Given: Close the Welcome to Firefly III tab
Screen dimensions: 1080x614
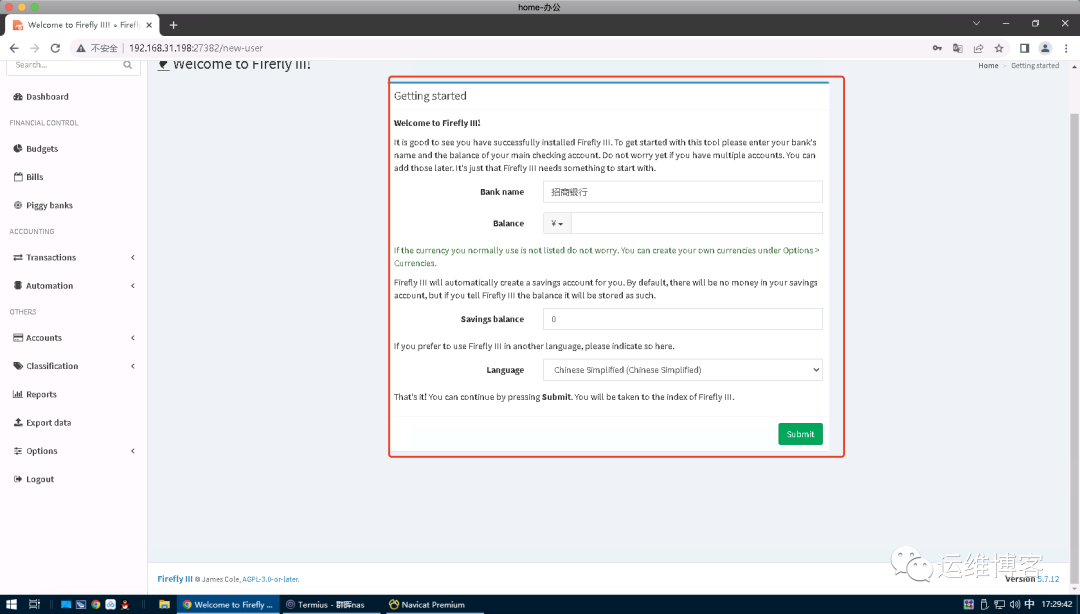Looking at the screenshot, I should click(x=149, y=25).
